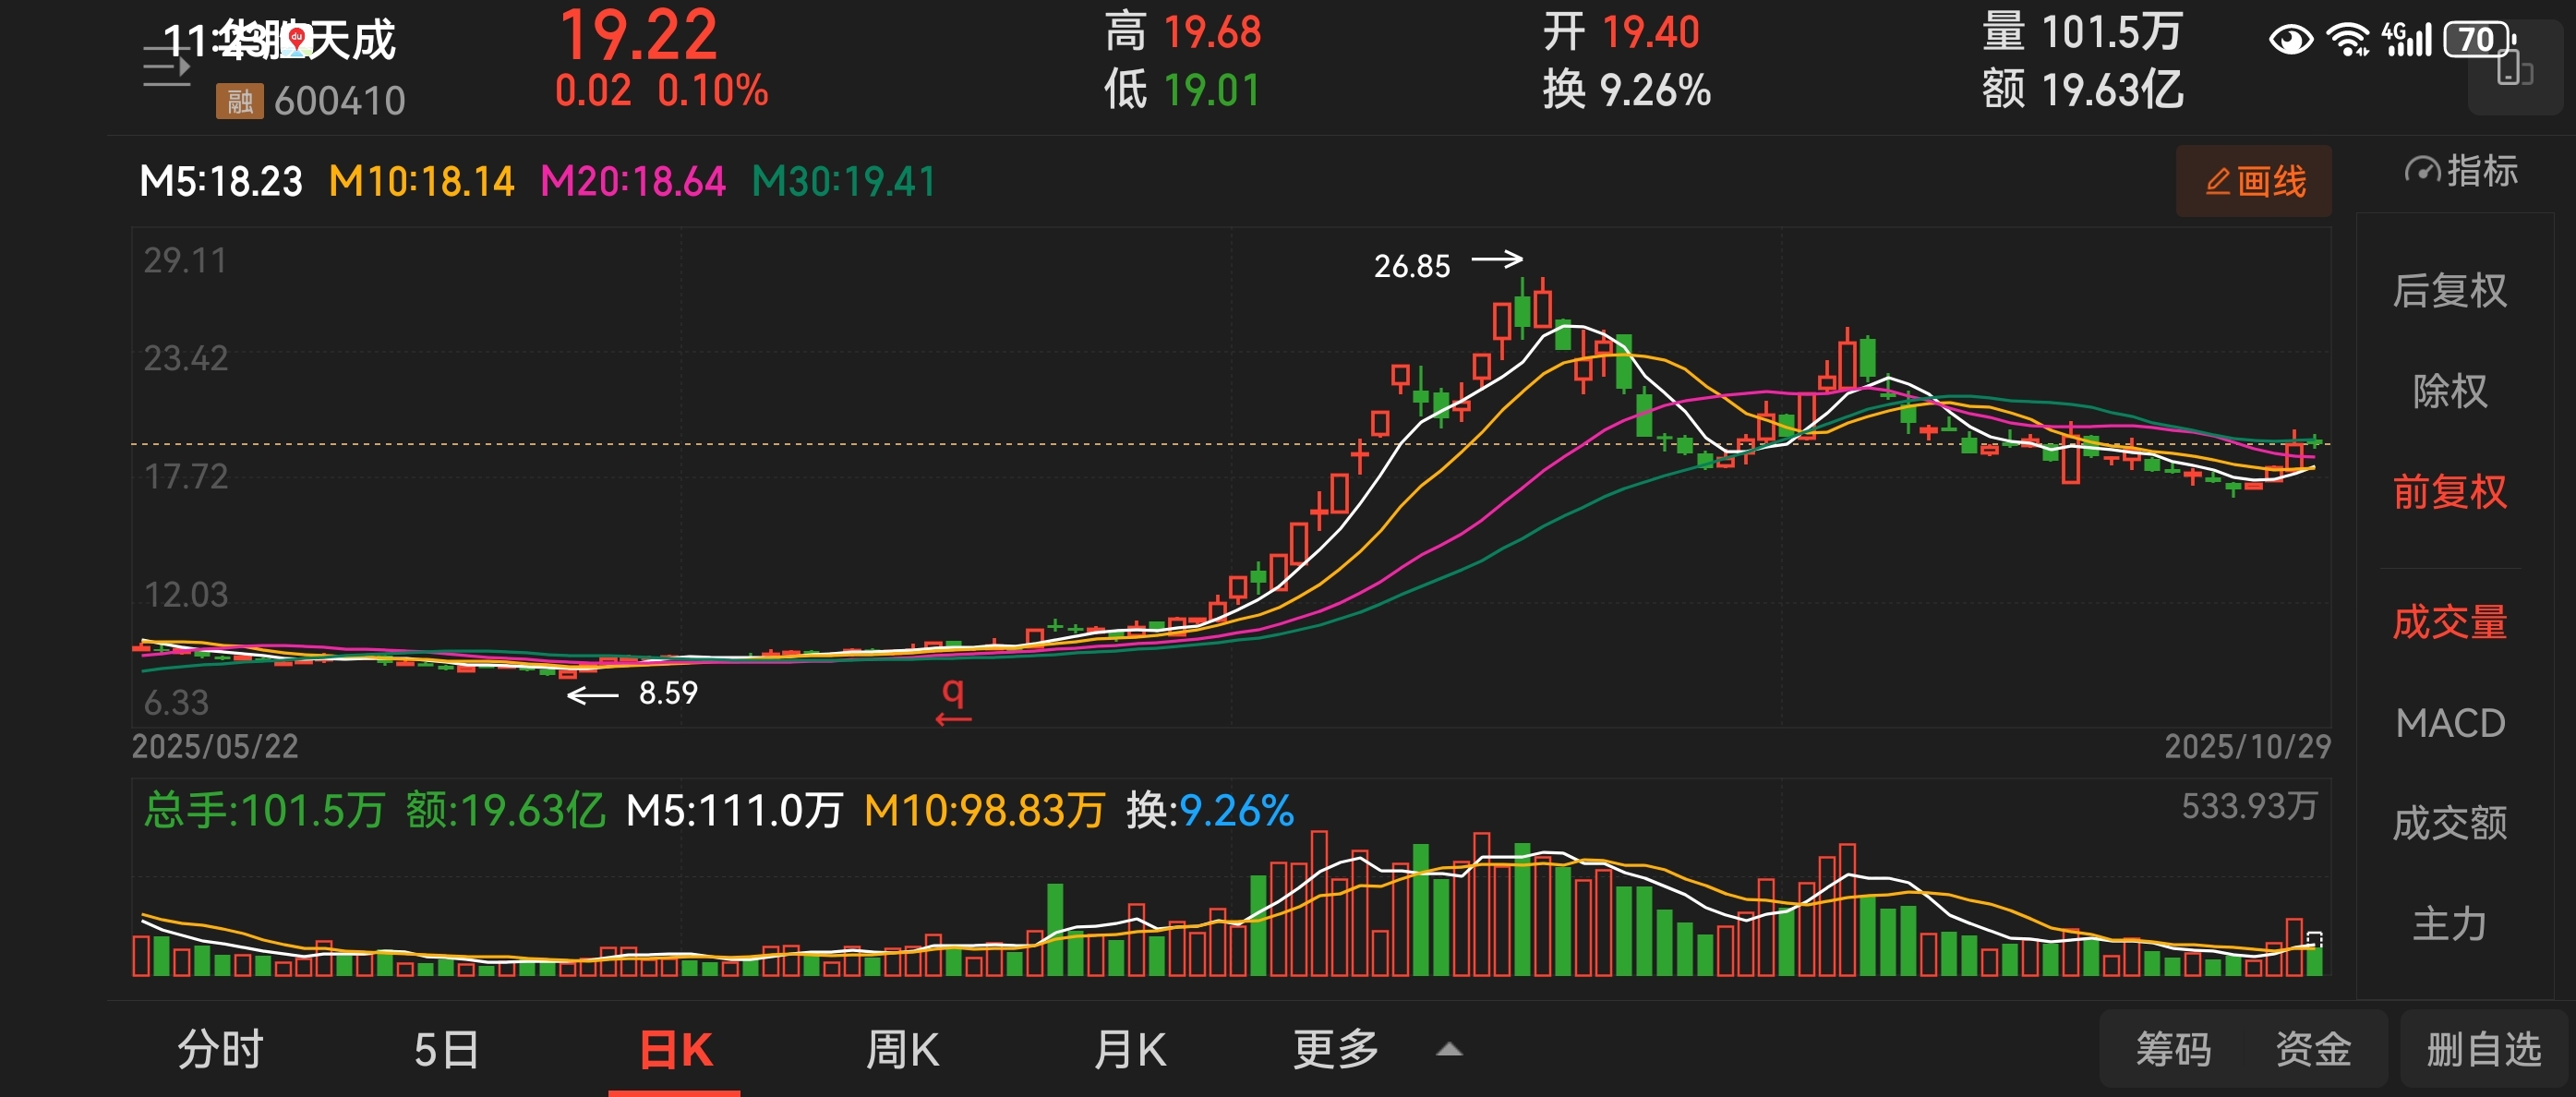Switch sub-chart to MACD indicator
Viewport: 2576px width, 1097px height.
point(2449,723)
